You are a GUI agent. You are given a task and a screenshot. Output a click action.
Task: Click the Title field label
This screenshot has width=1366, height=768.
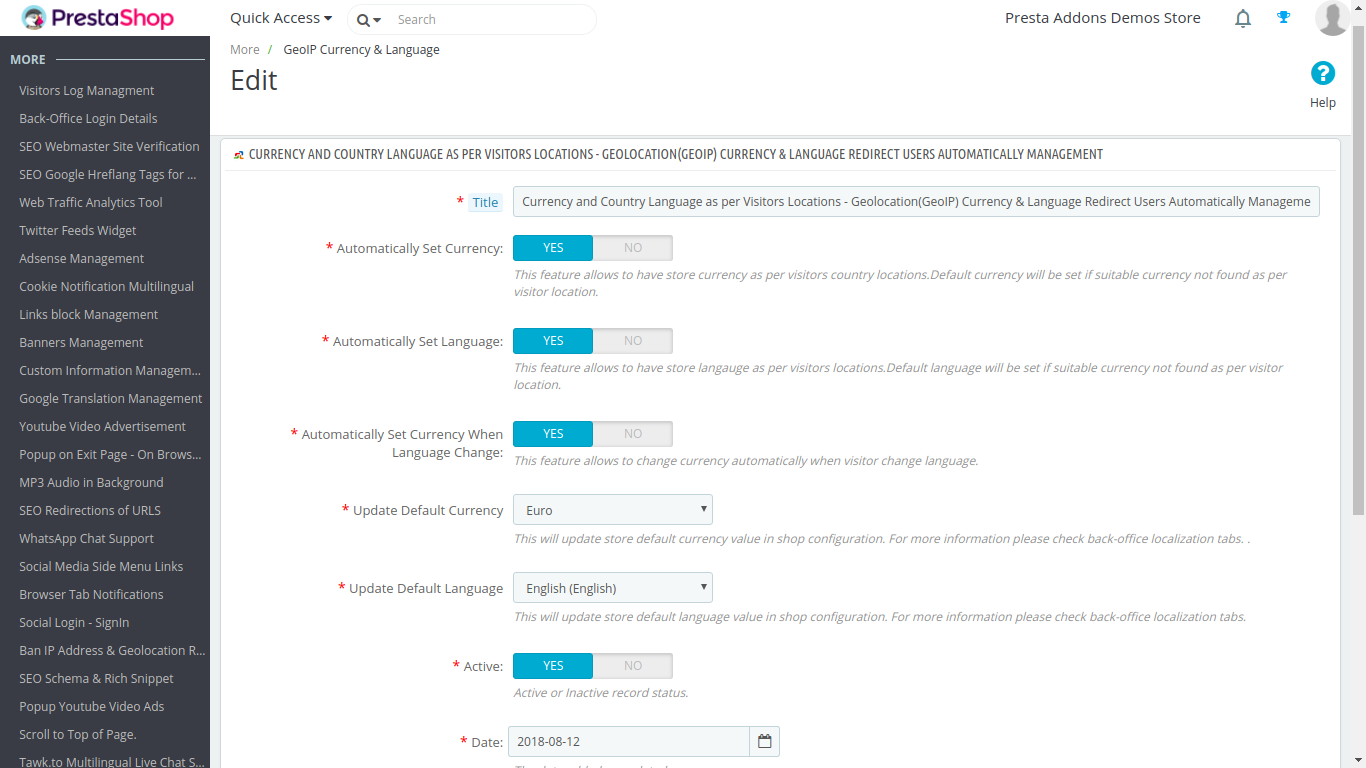[x=485, y=202]
